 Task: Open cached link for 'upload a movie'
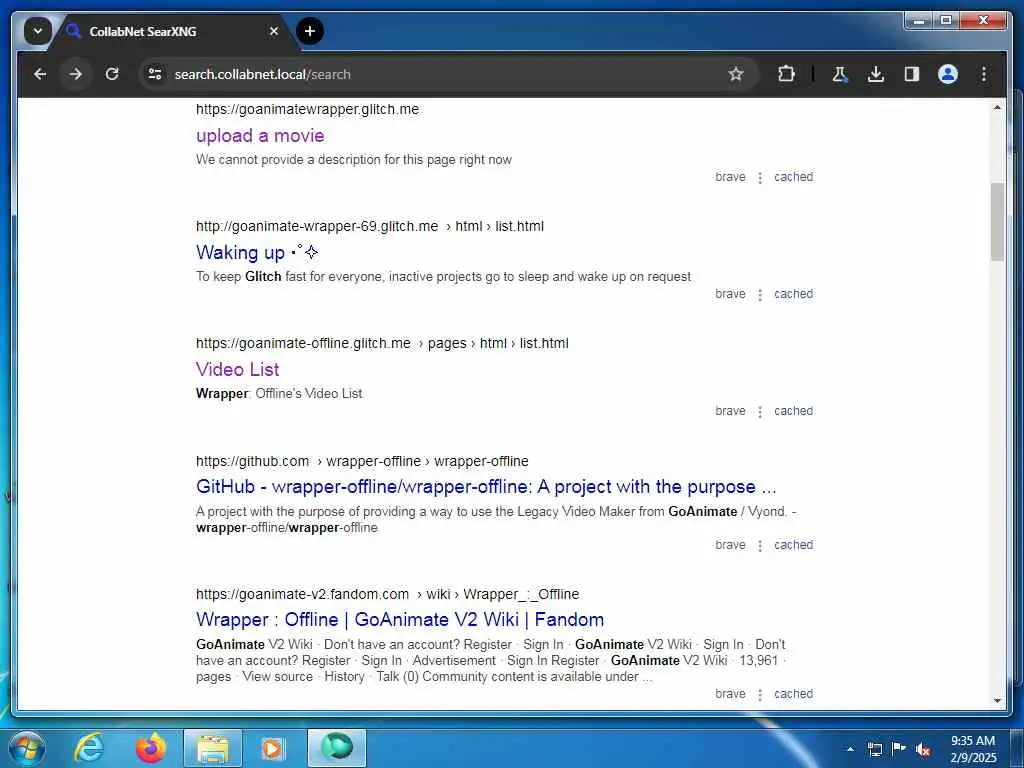[793, 177]
